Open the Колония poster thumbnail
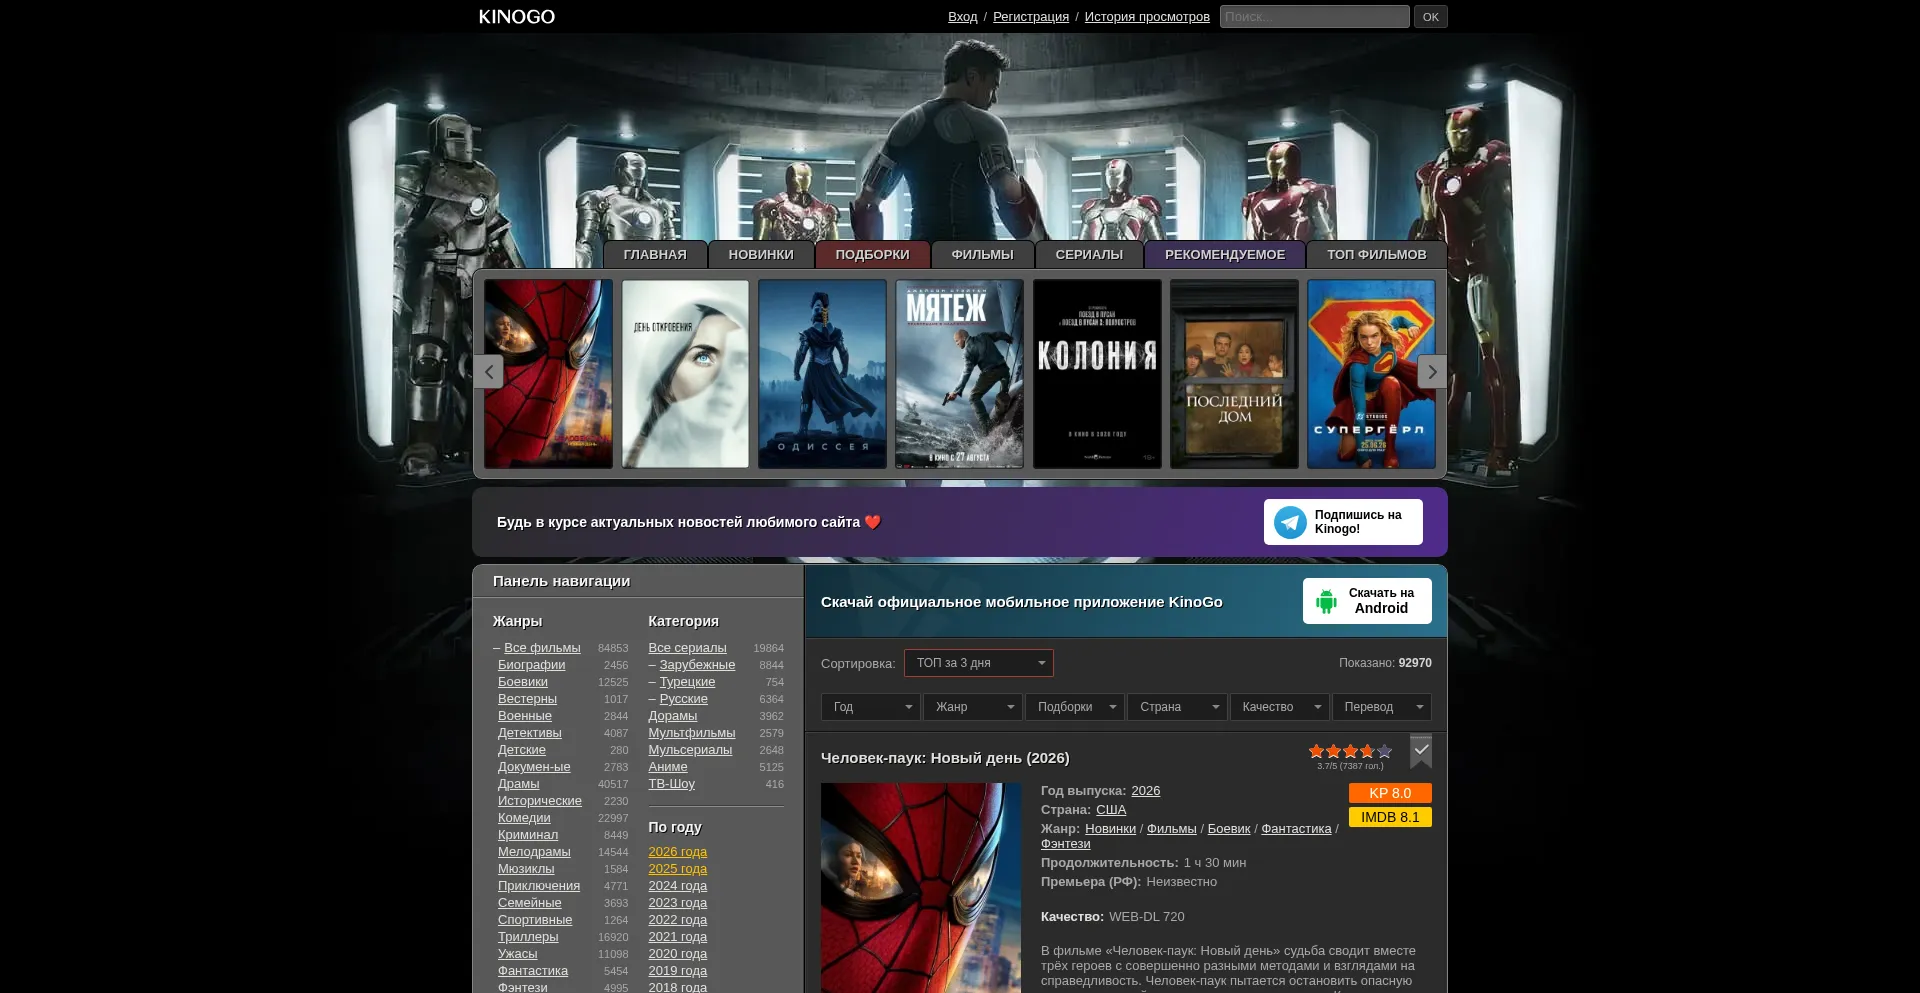This screenshot has width=1920, height=993. point(1097,374)
